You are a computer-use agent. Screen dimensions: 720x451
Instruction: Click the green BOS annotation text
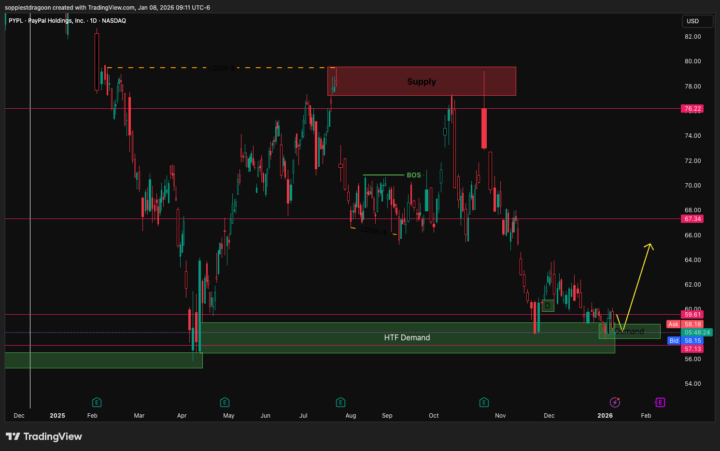point(413,175)
